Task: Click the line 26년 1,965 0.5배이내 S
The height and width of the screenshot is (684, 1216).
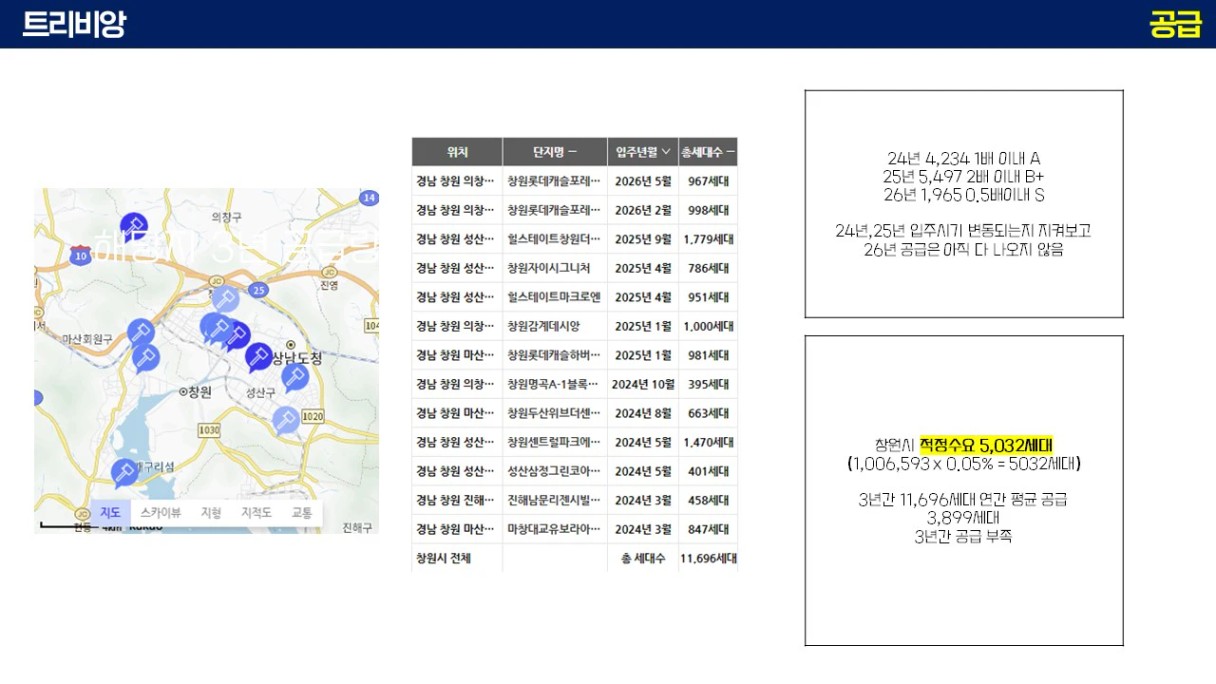Action: point(964,195)
